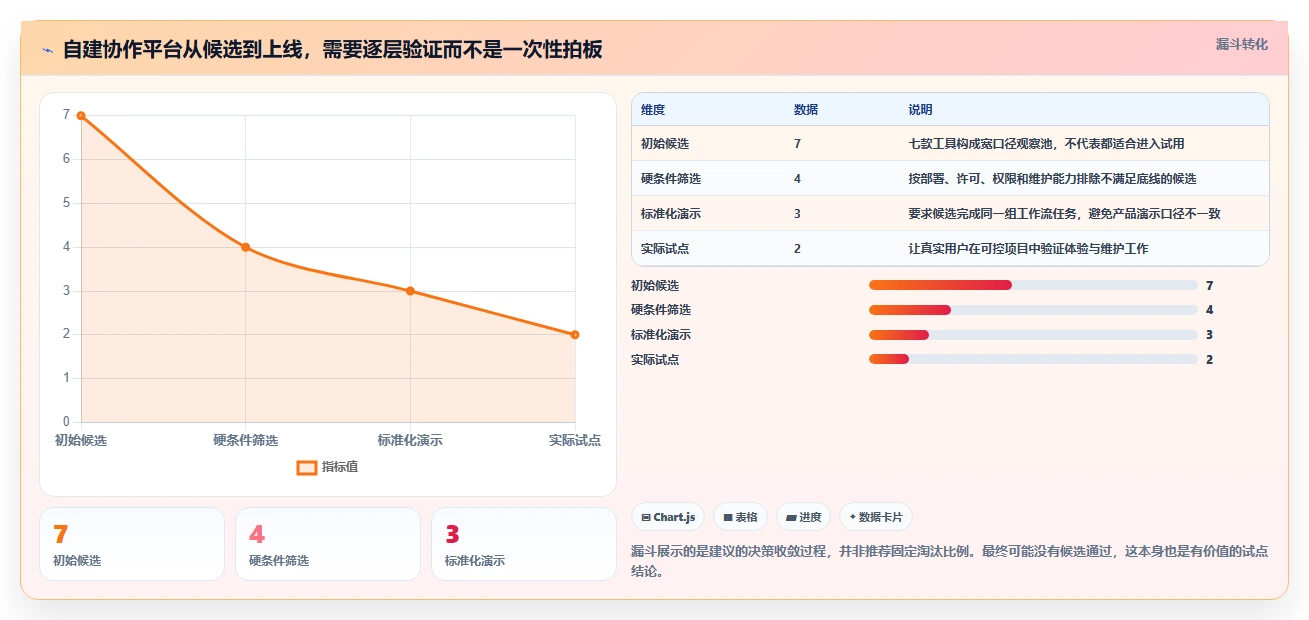Screen dimensions: 1309x620
Task: Click the 维度 column header
Action: [x=653, y=110]
